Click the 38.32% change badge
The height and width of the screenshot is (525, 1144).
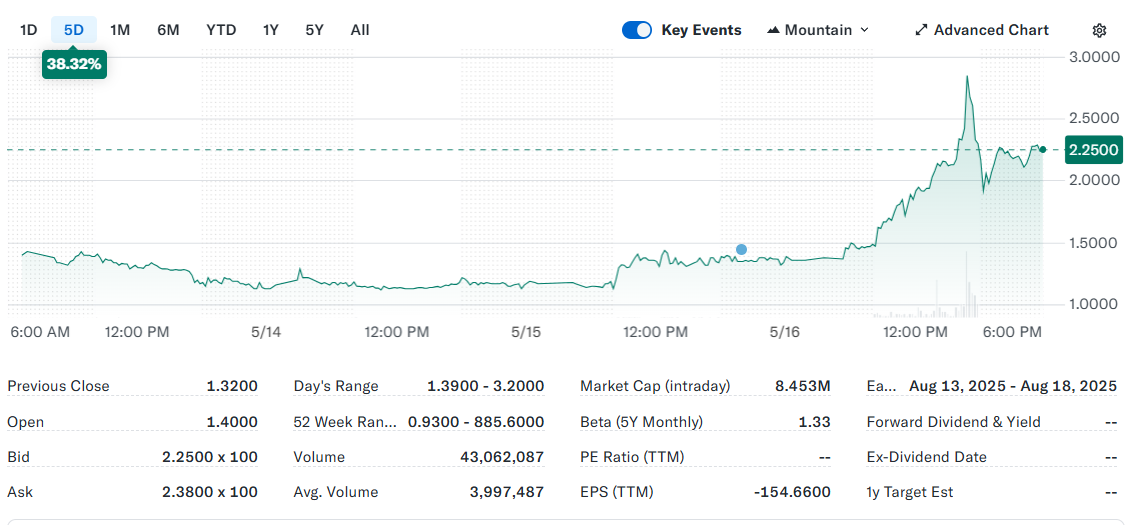[74, 64]
